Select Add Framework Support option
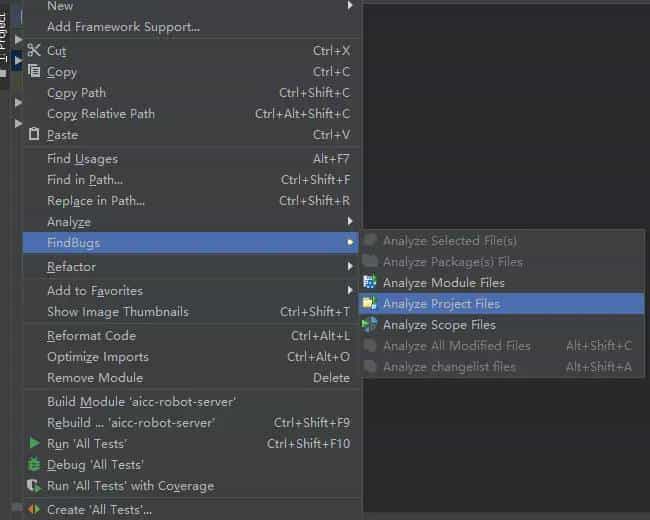The width and height of the screenshot is (650, 520). (x=123, y=27)
